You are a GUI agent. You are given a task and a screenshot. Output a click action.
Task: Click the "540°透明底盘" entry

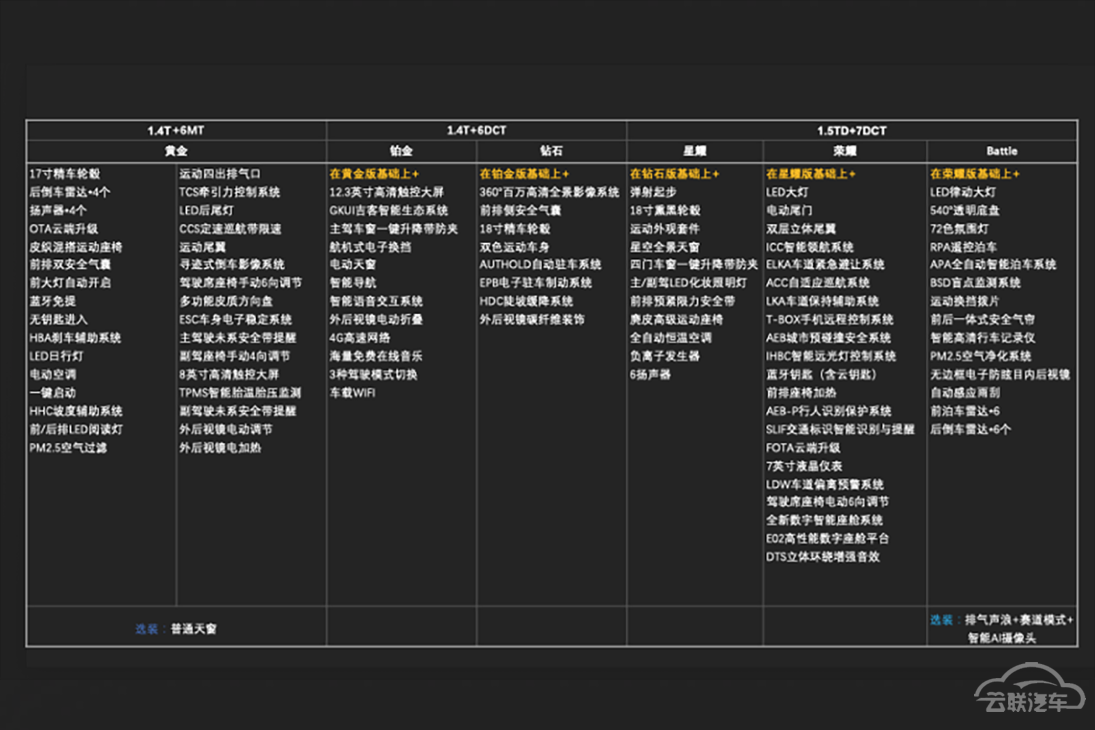964,210
